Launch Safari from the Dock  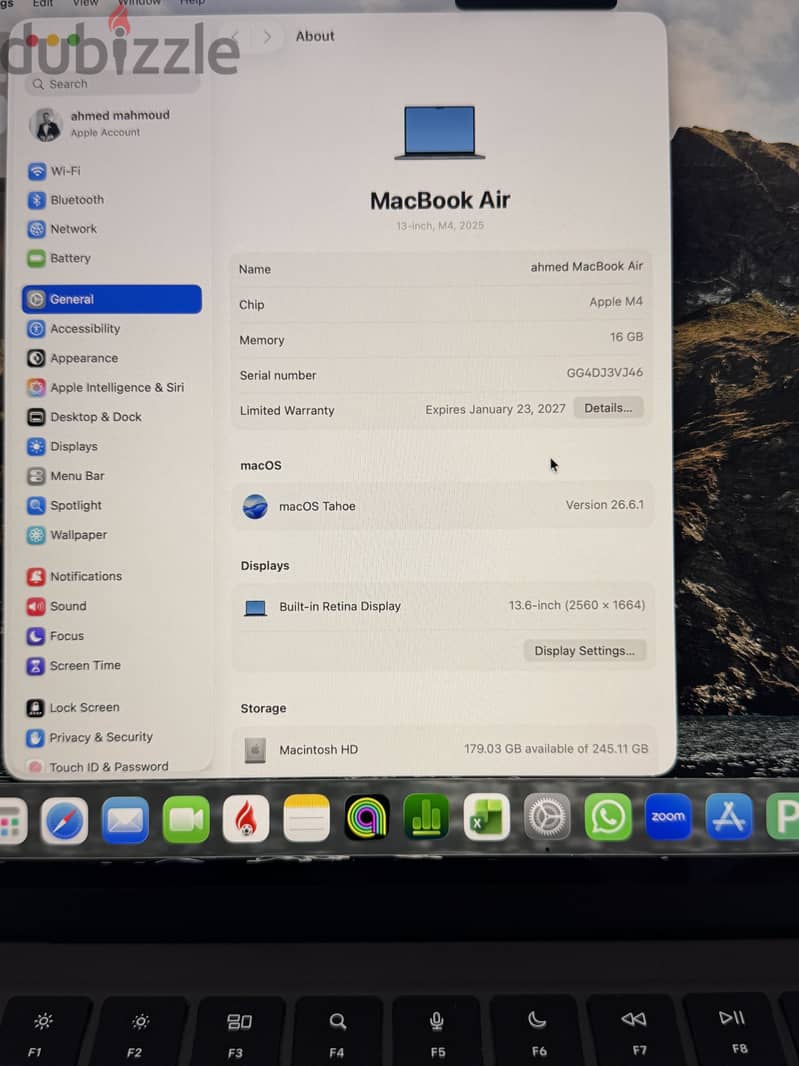click(x=65, y=821)
